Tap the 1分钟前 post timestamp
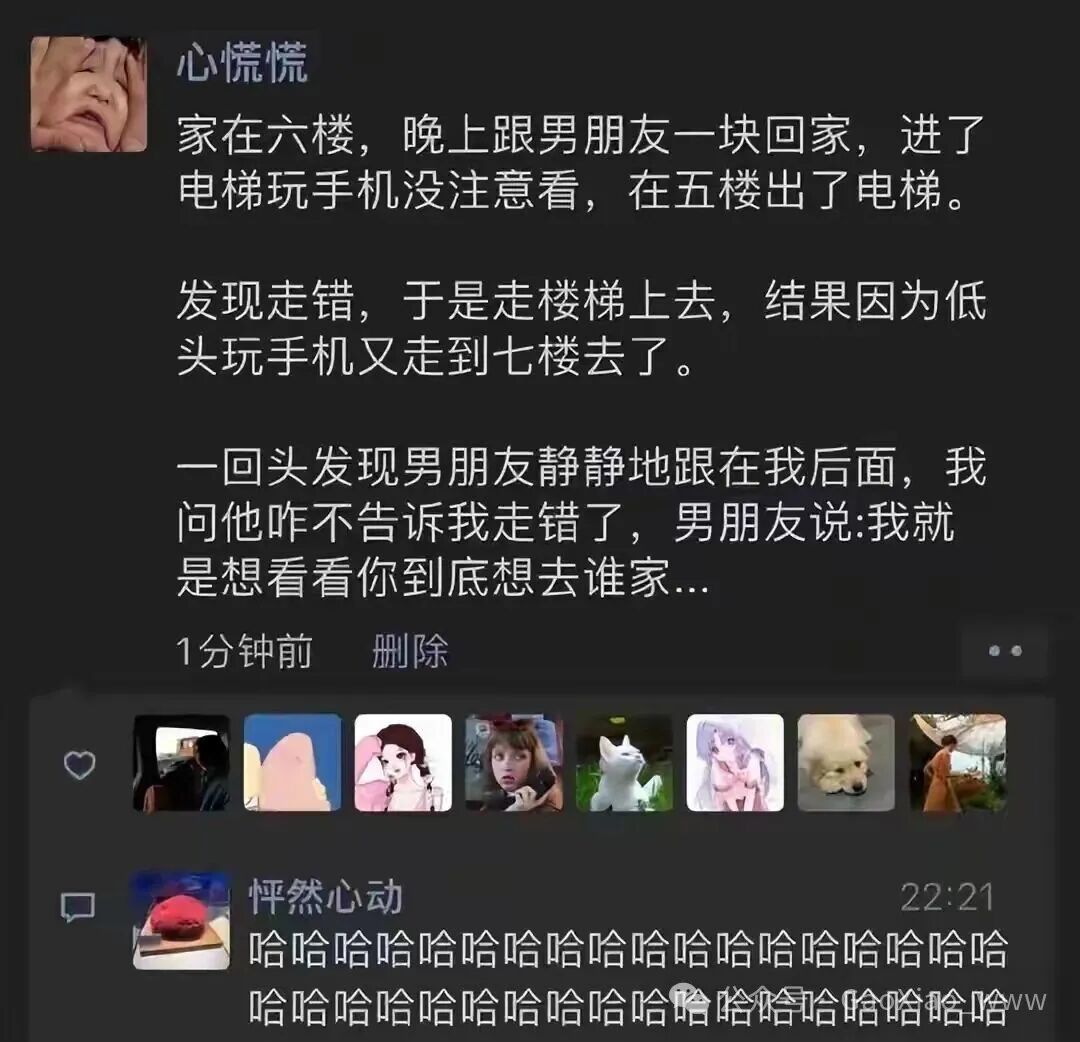 tap(245, 651)
